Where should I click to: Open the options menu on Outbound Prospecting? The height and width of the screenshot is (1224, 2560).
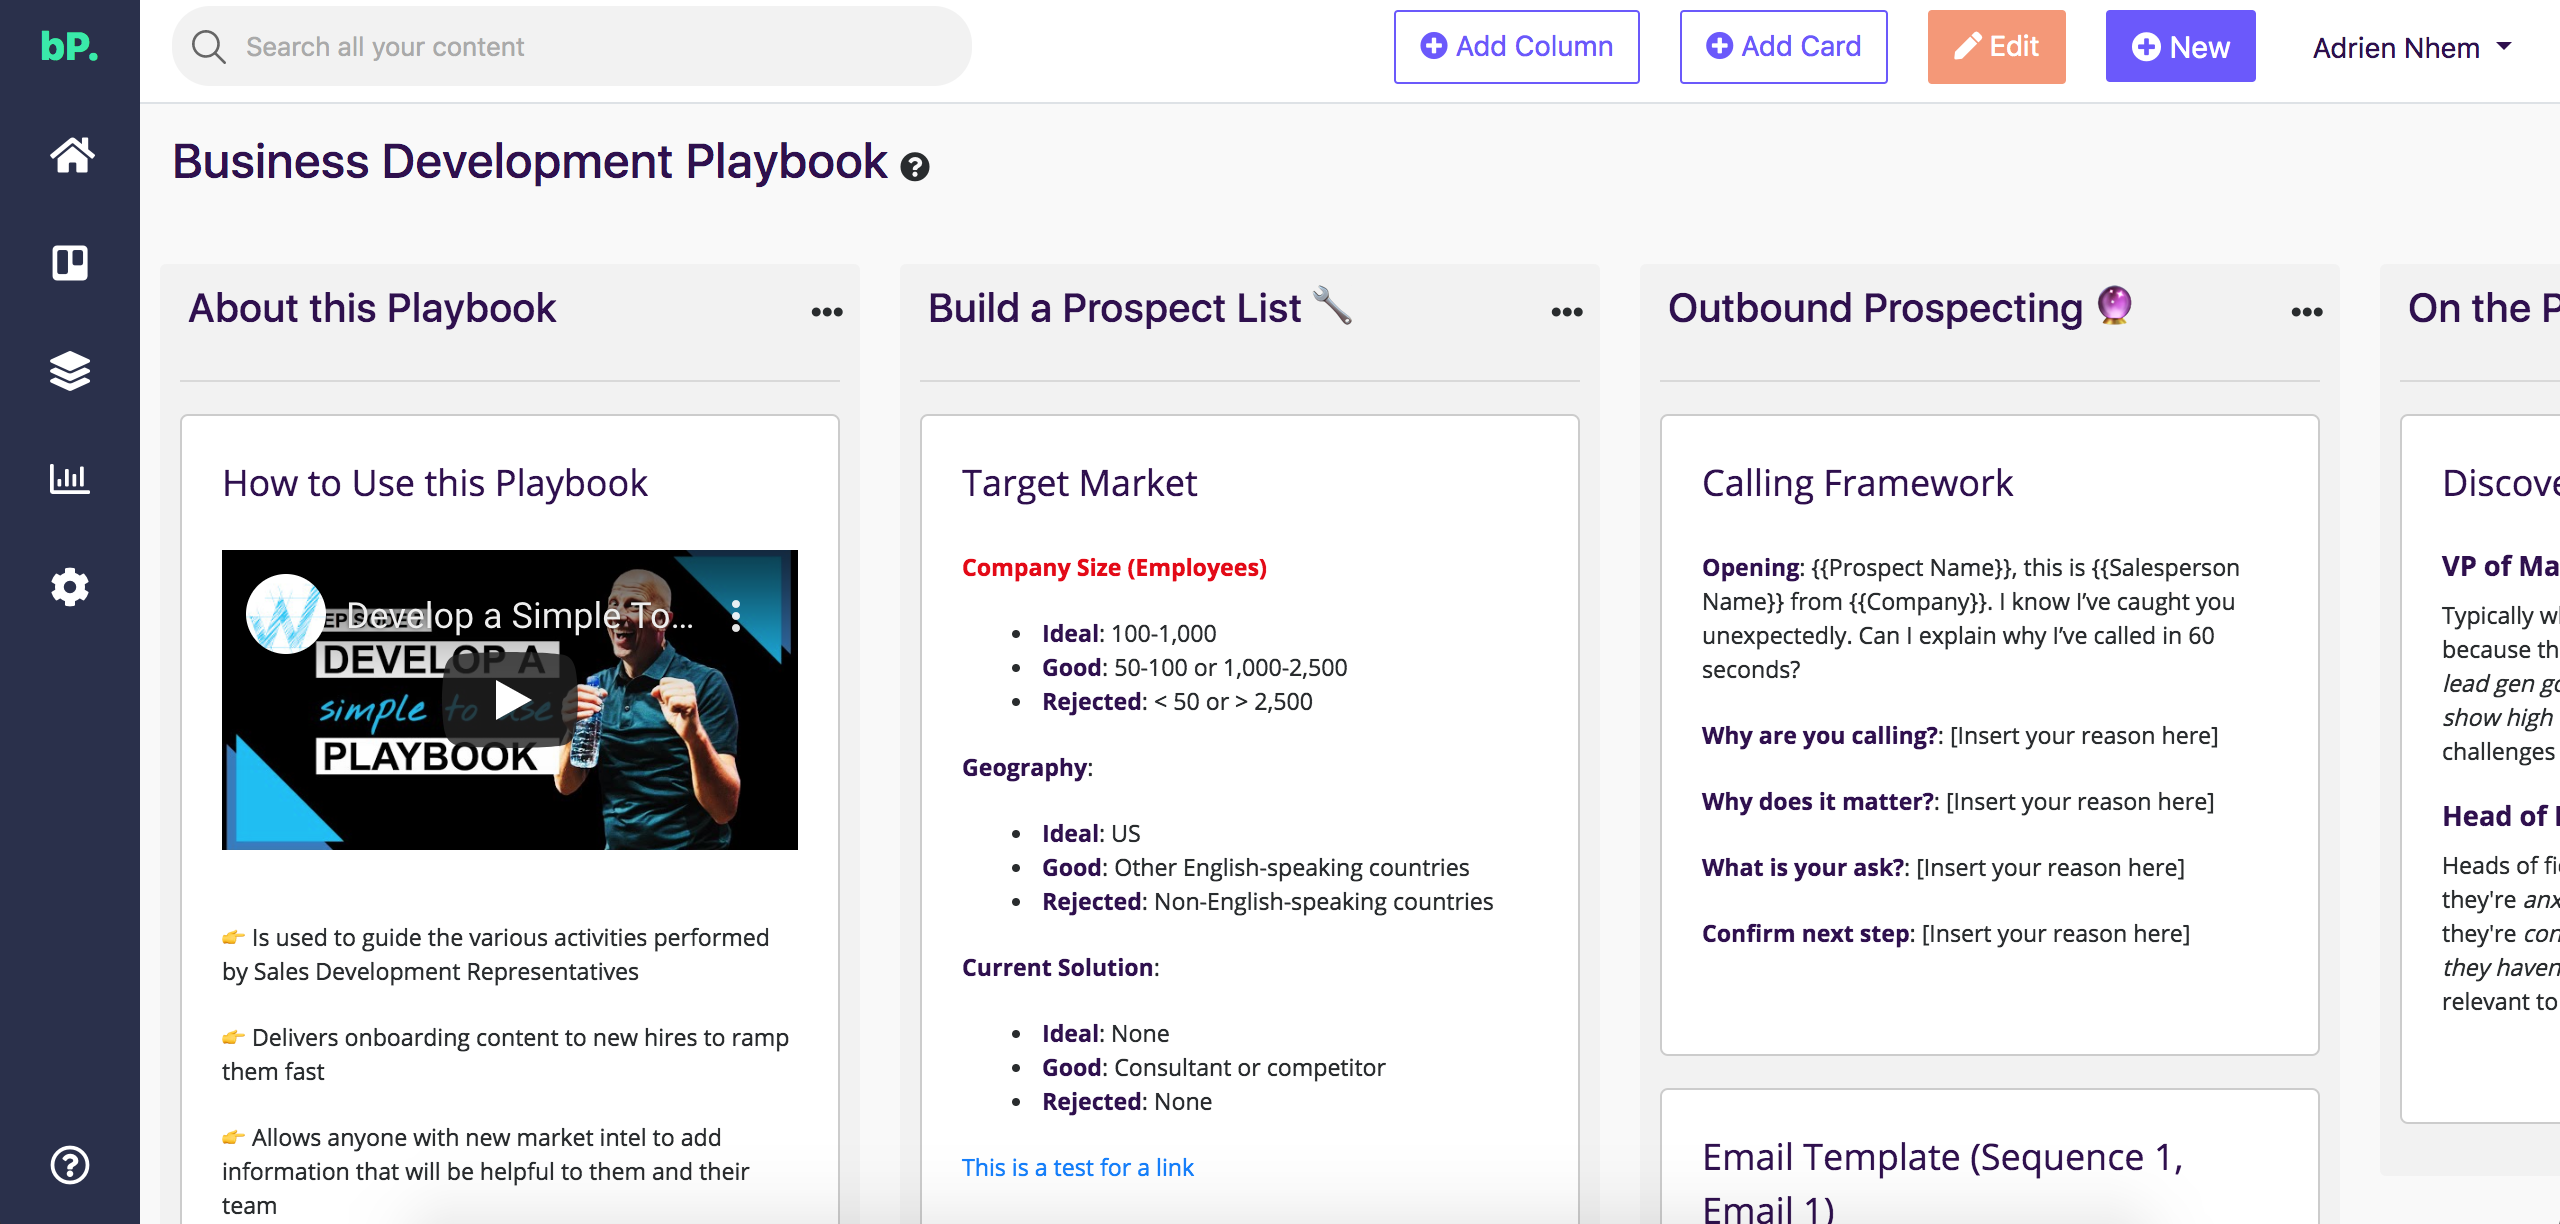point(2305,311)
